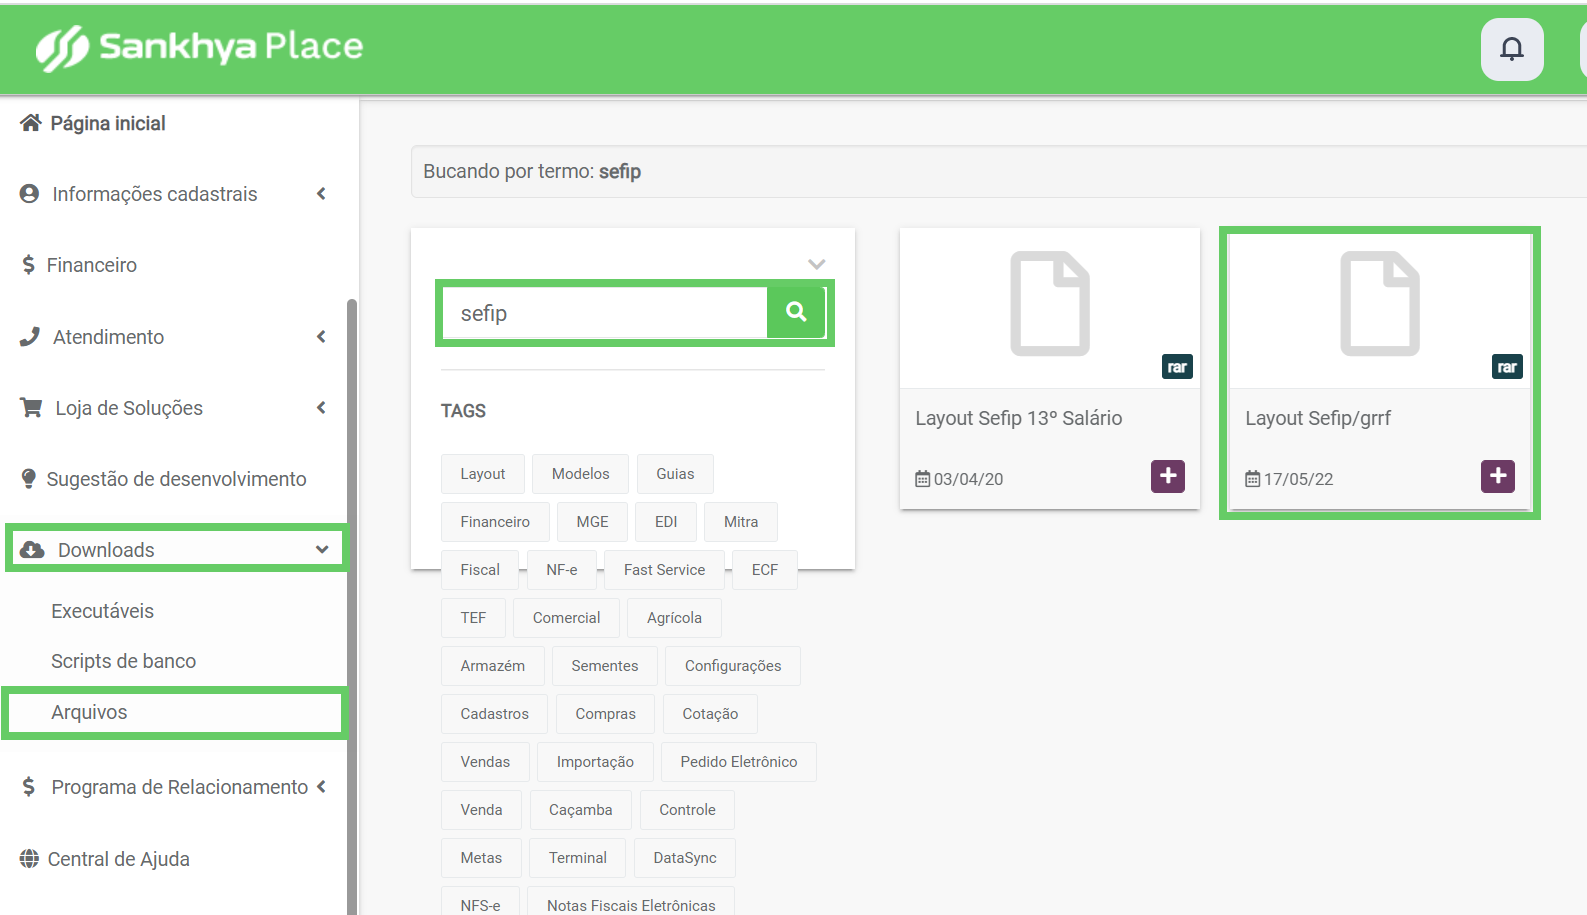Image resolution: width=1587 pixels, height=915 pixels.
Task: Filter by the Cadastros tag
Action: pos(495,714)
